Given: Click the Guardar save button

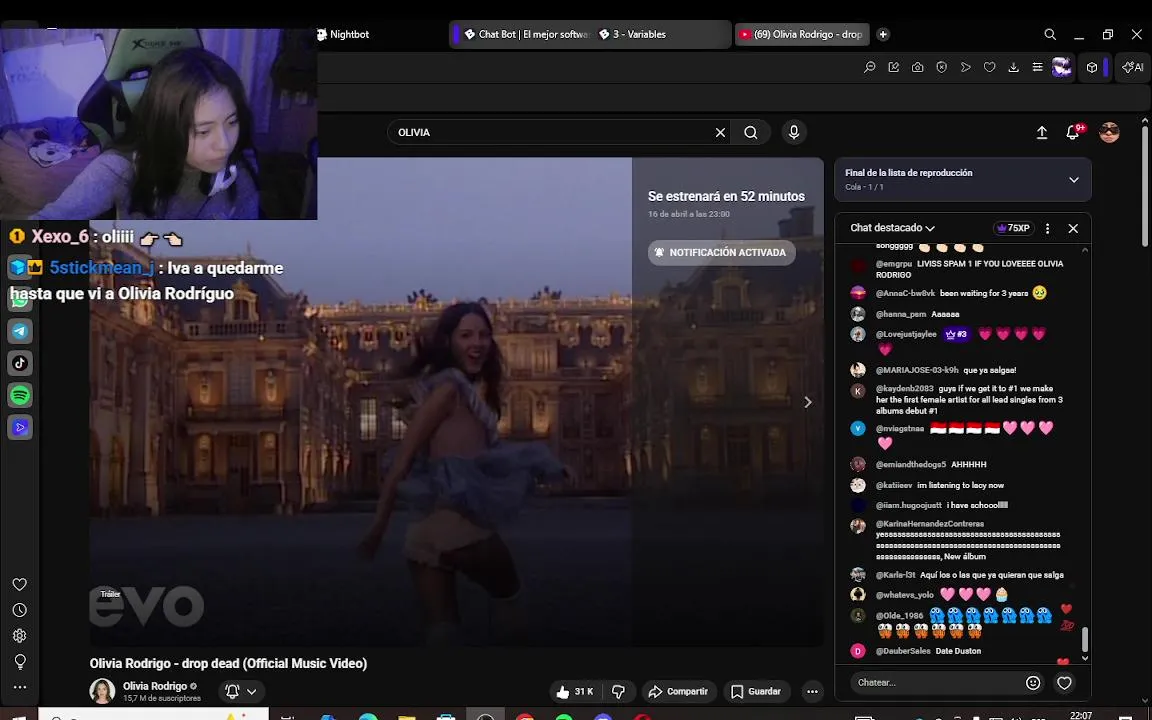Looking at the screenshot, I should point(757,691).
